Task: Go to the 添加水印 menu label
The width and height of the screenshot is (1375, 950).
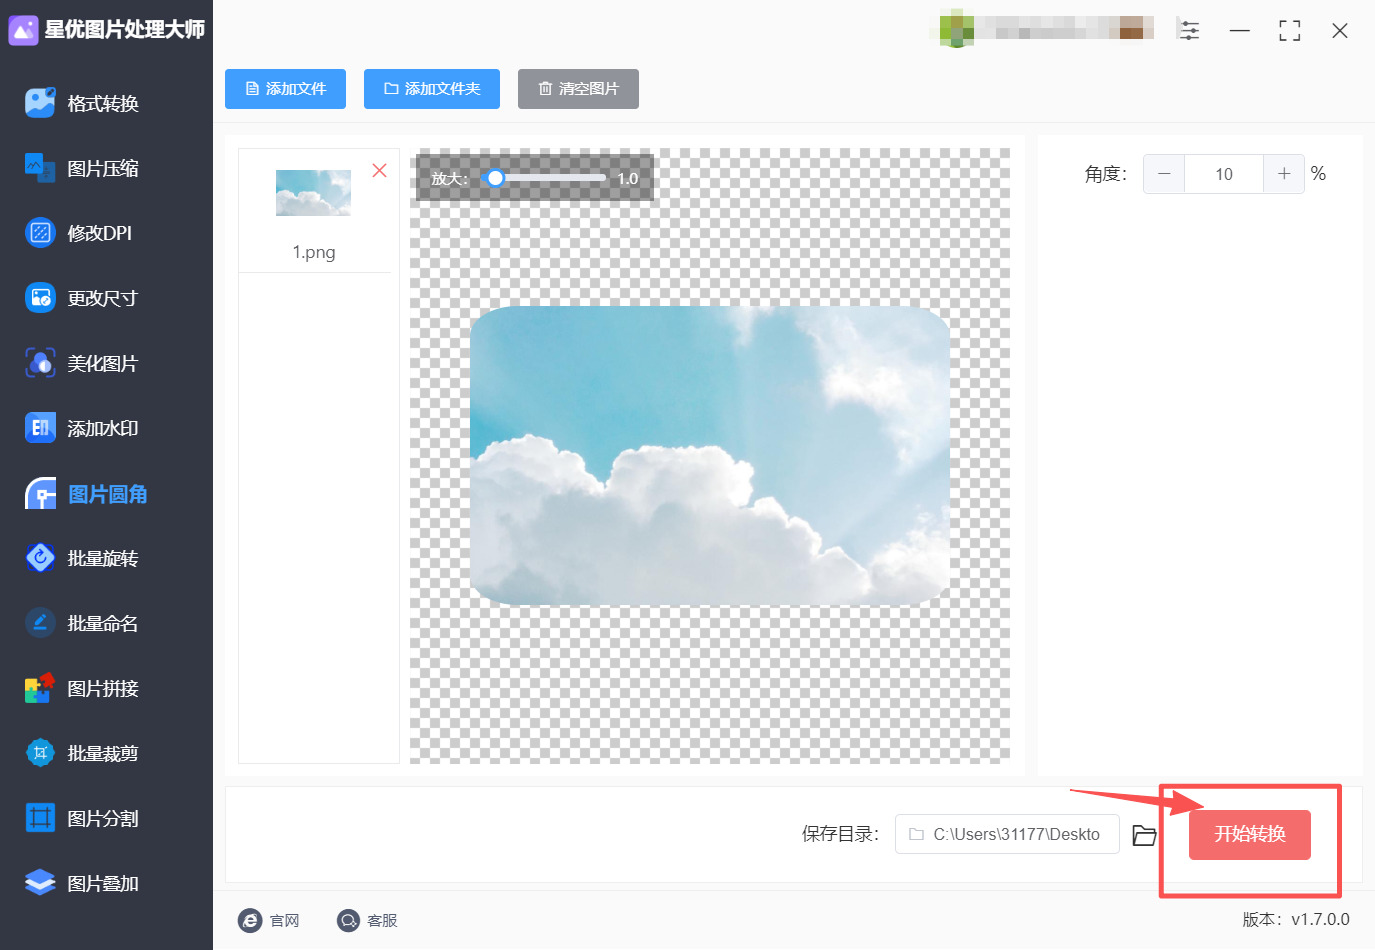Action: tap(103, 428)
